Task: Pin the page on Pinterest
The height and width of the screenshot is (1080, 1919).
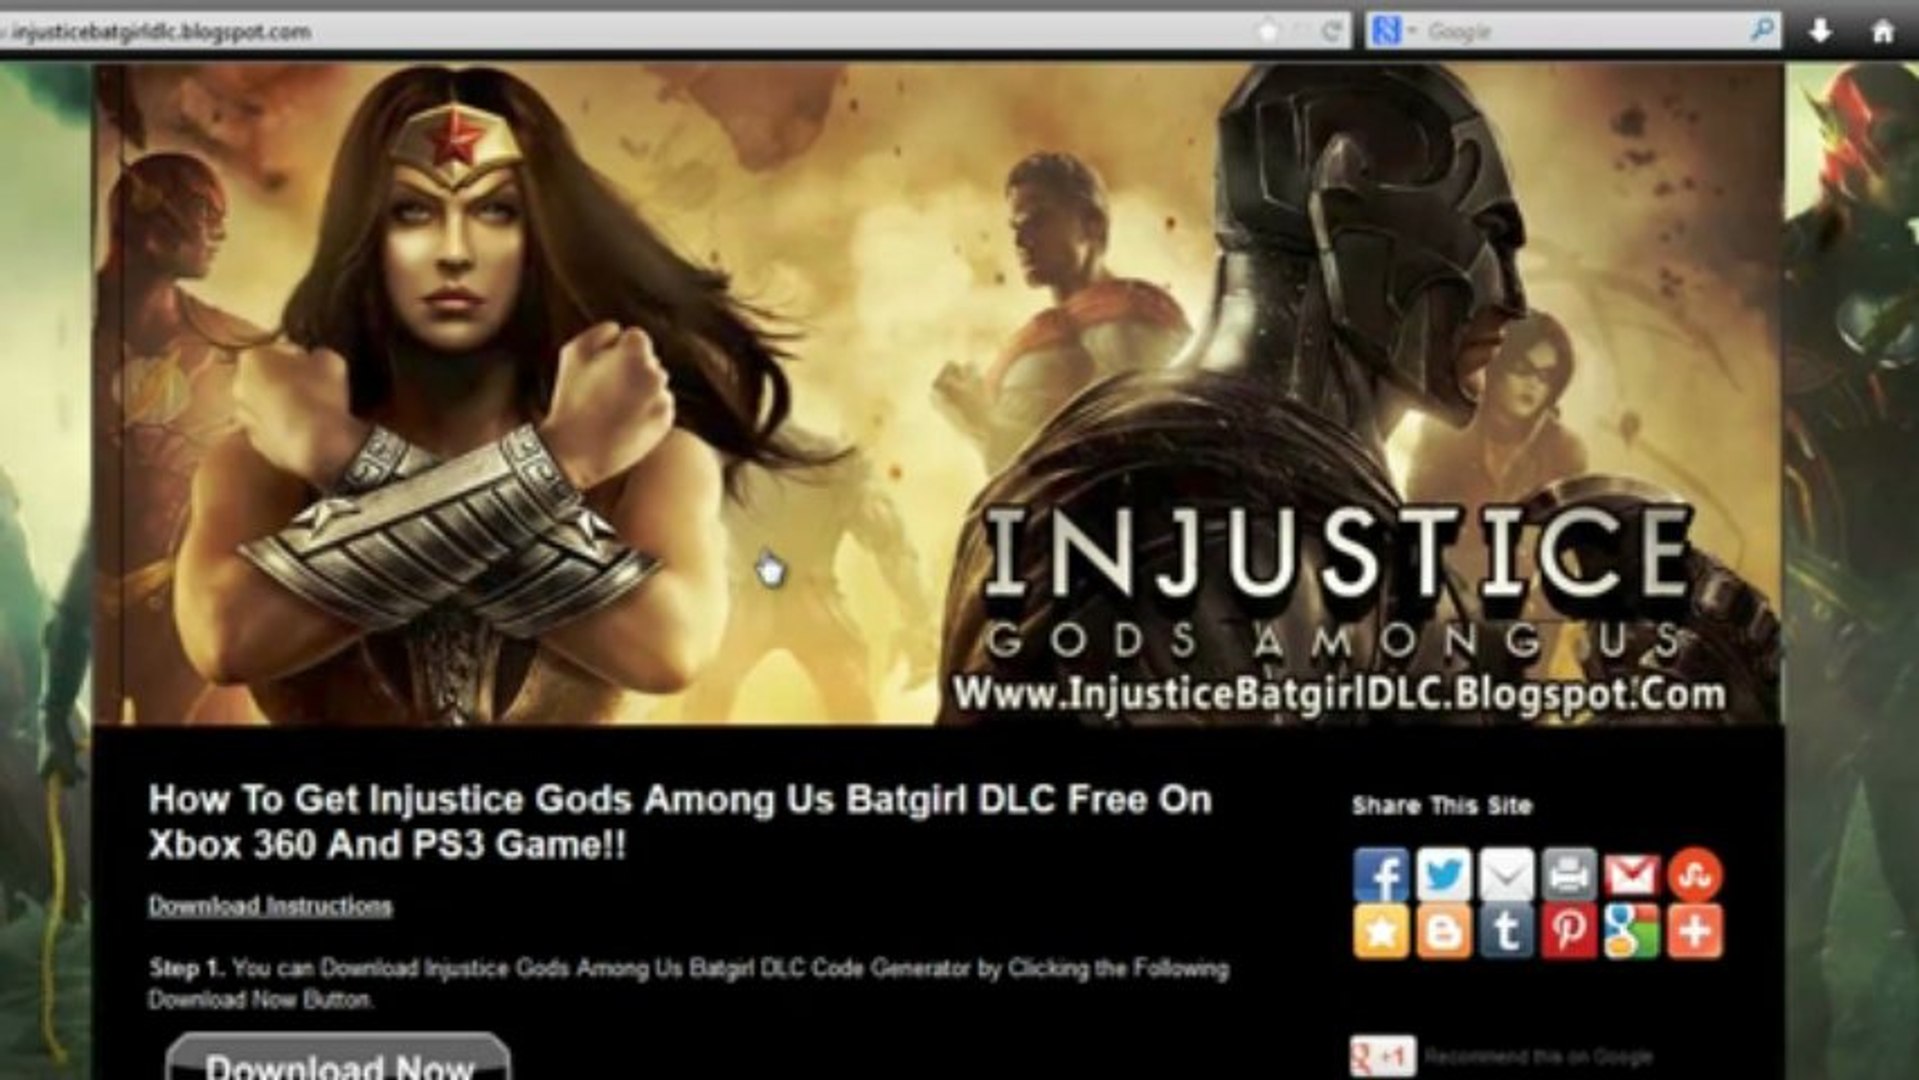Action: point(1569,932)
